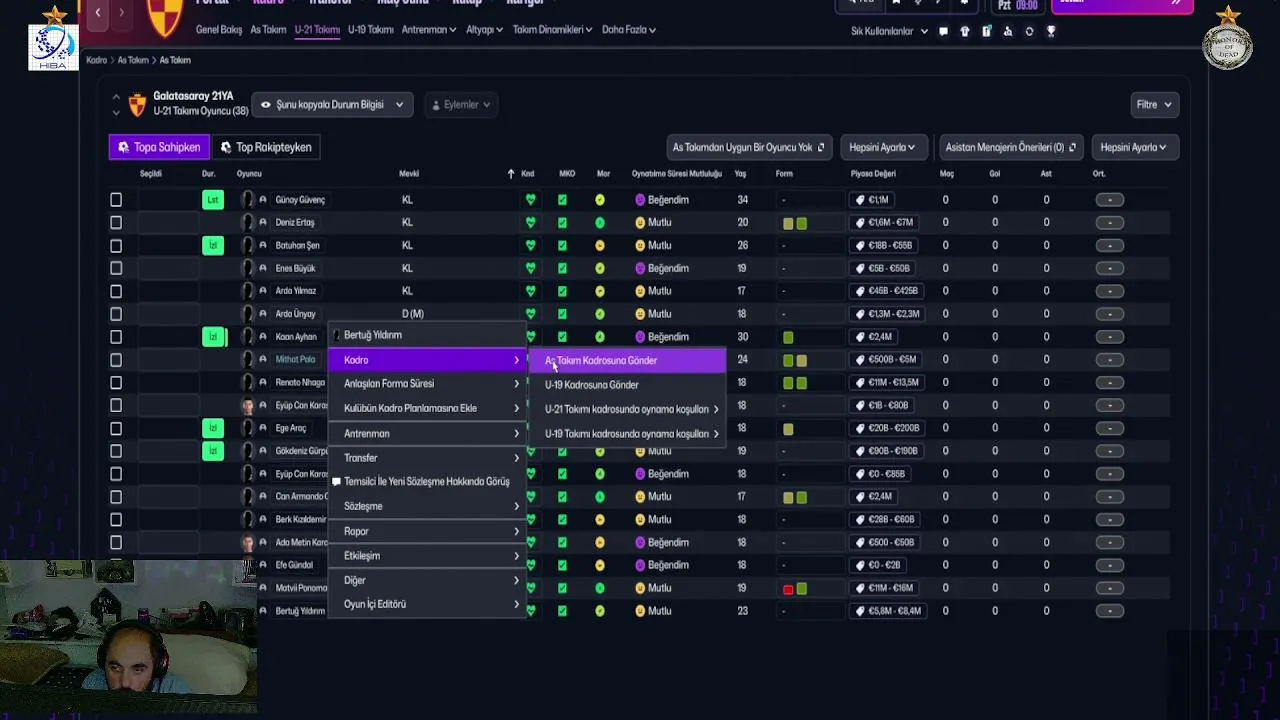The image size is (1280, 720).
Task: Expand the Daha Fazla dropdown
Action: 629,30
